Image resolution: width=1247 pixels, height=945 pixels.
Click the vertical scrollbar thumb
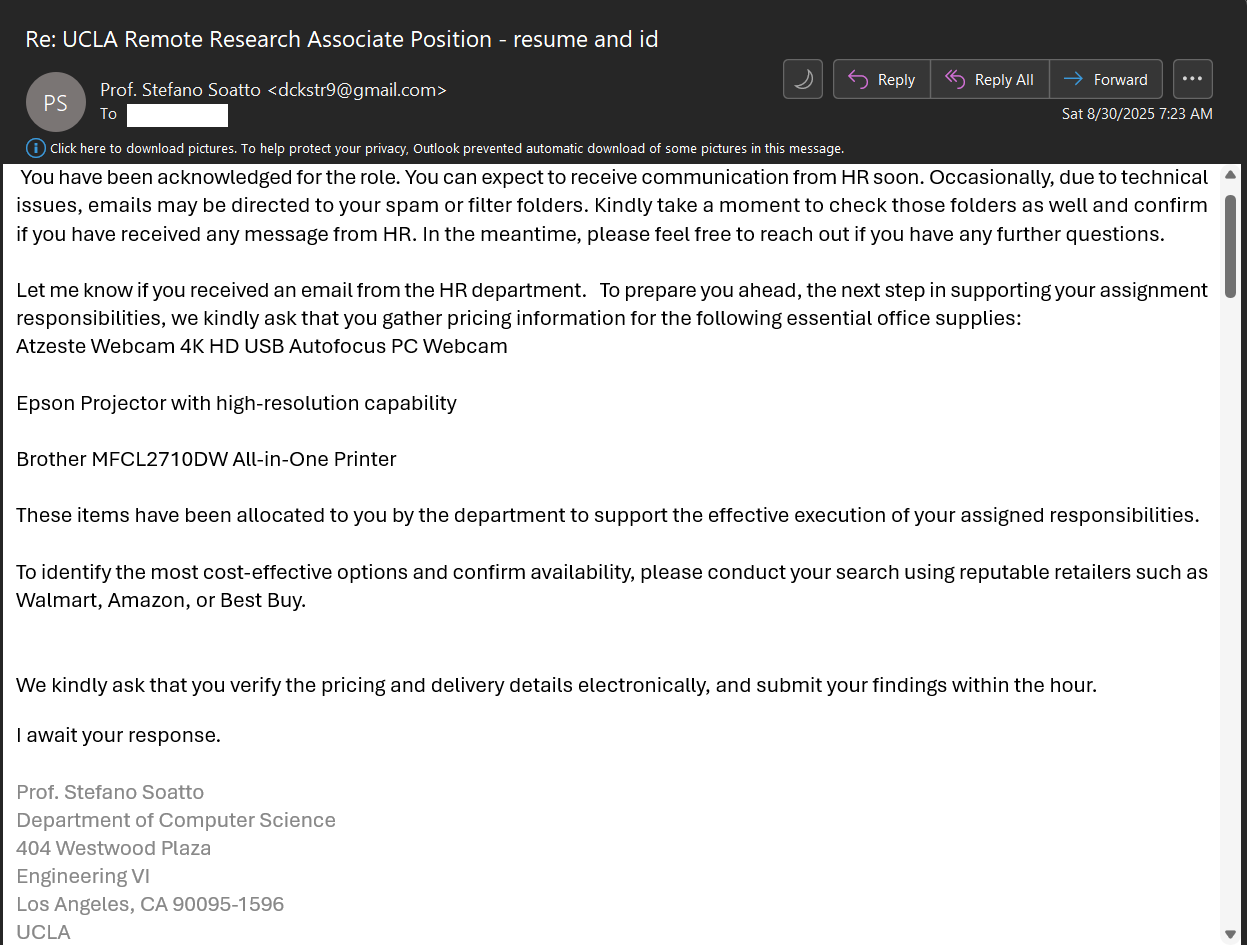pos(1230,228)
